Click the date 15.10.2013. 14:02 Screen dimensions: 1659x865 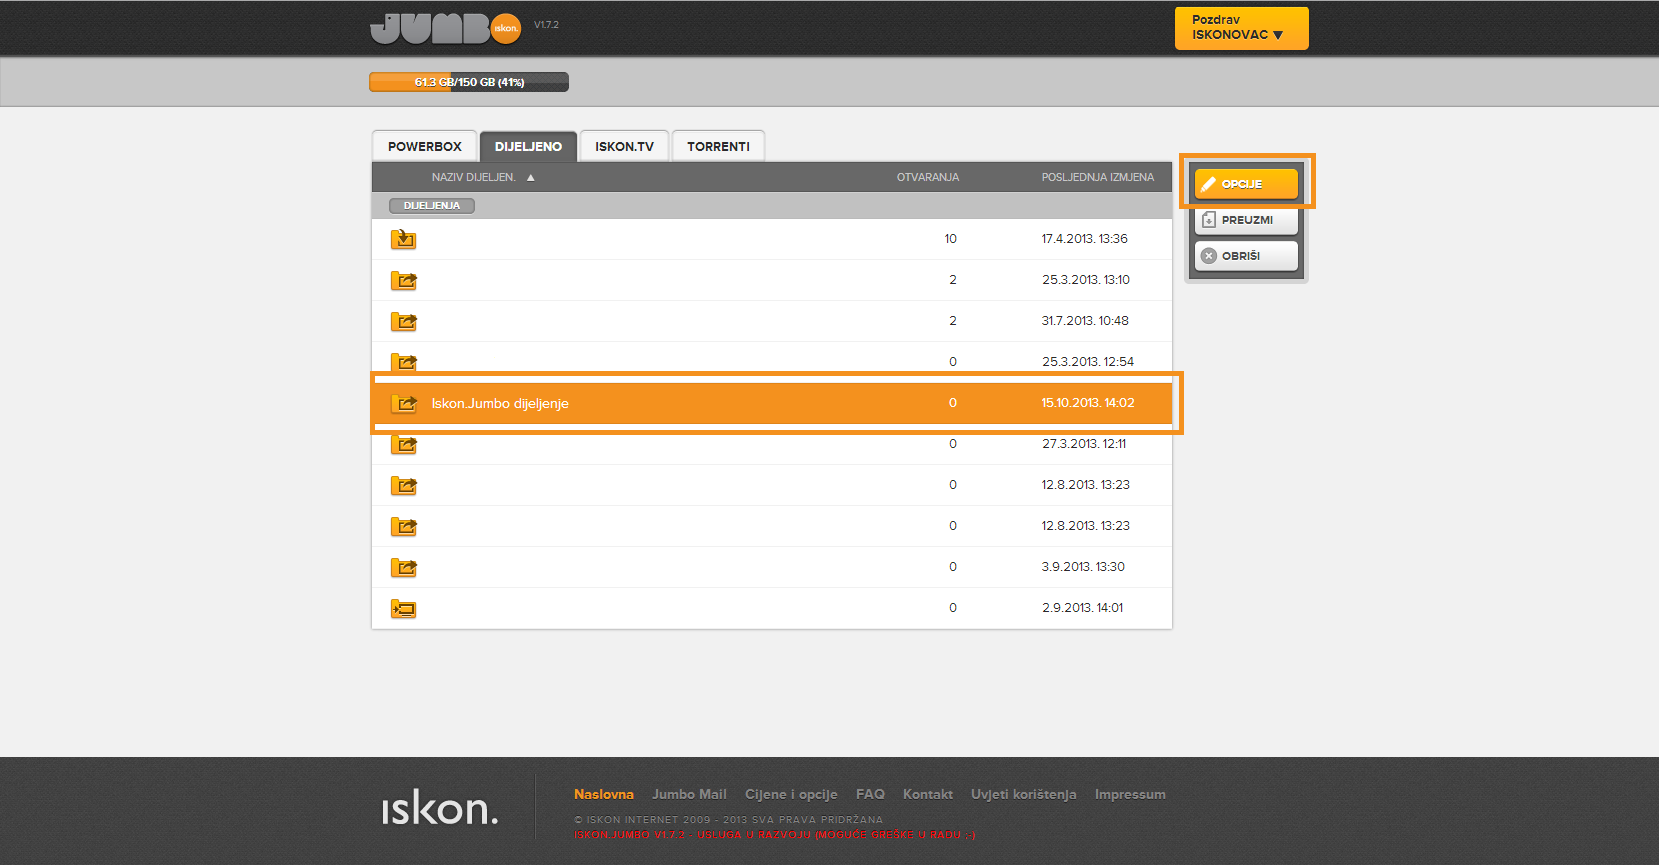1088,403
